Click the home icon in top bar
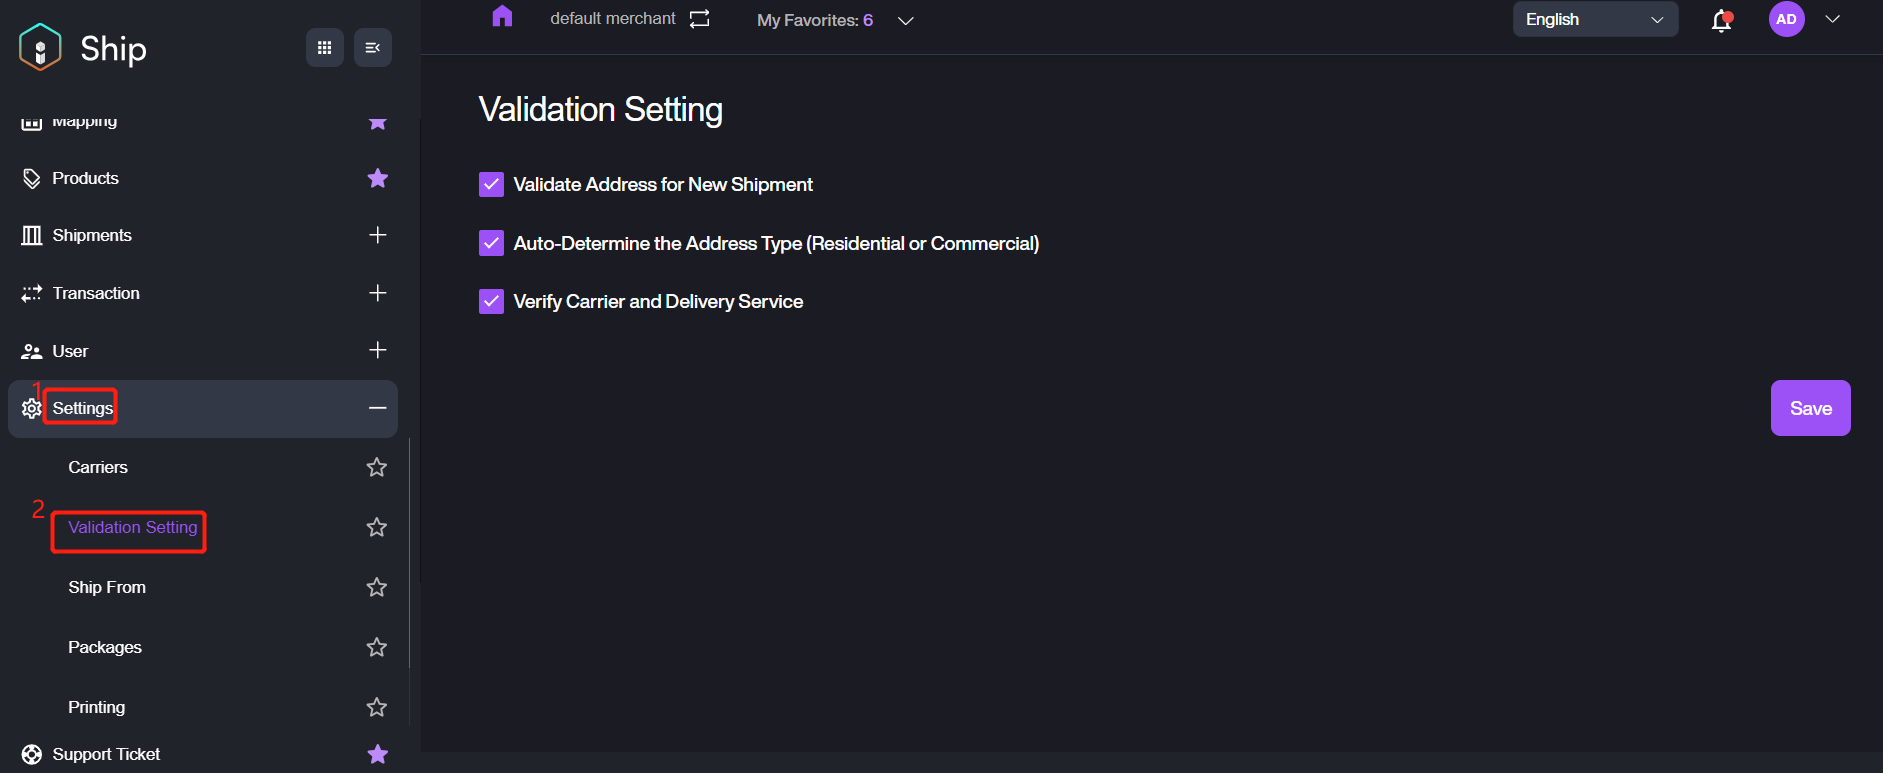This screenshot has width=1883, height=773. tap(502, 17)
